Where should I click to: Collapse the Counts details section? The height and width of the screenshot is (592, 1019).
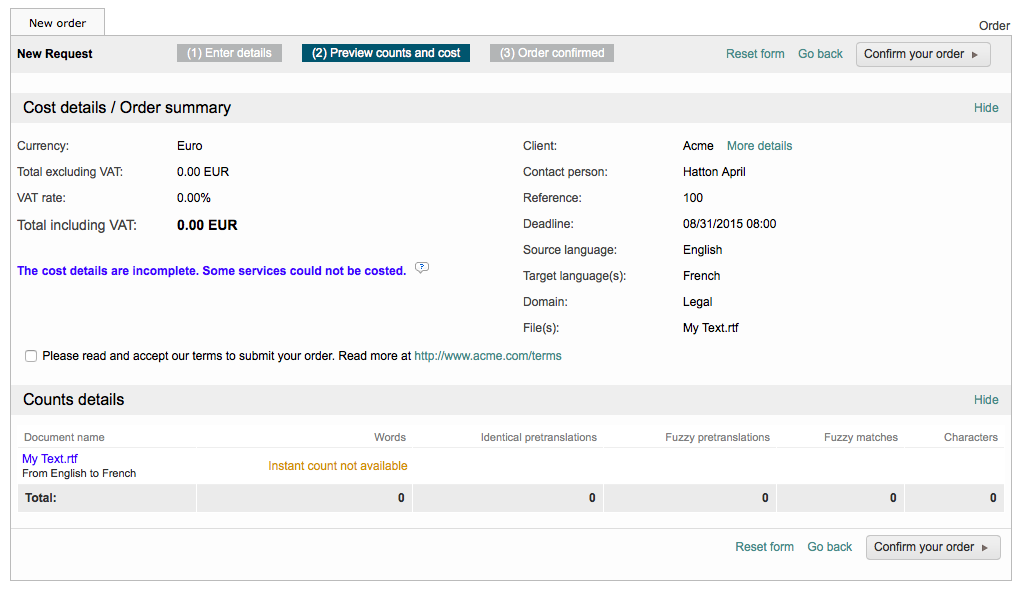(x=985, y=400)
